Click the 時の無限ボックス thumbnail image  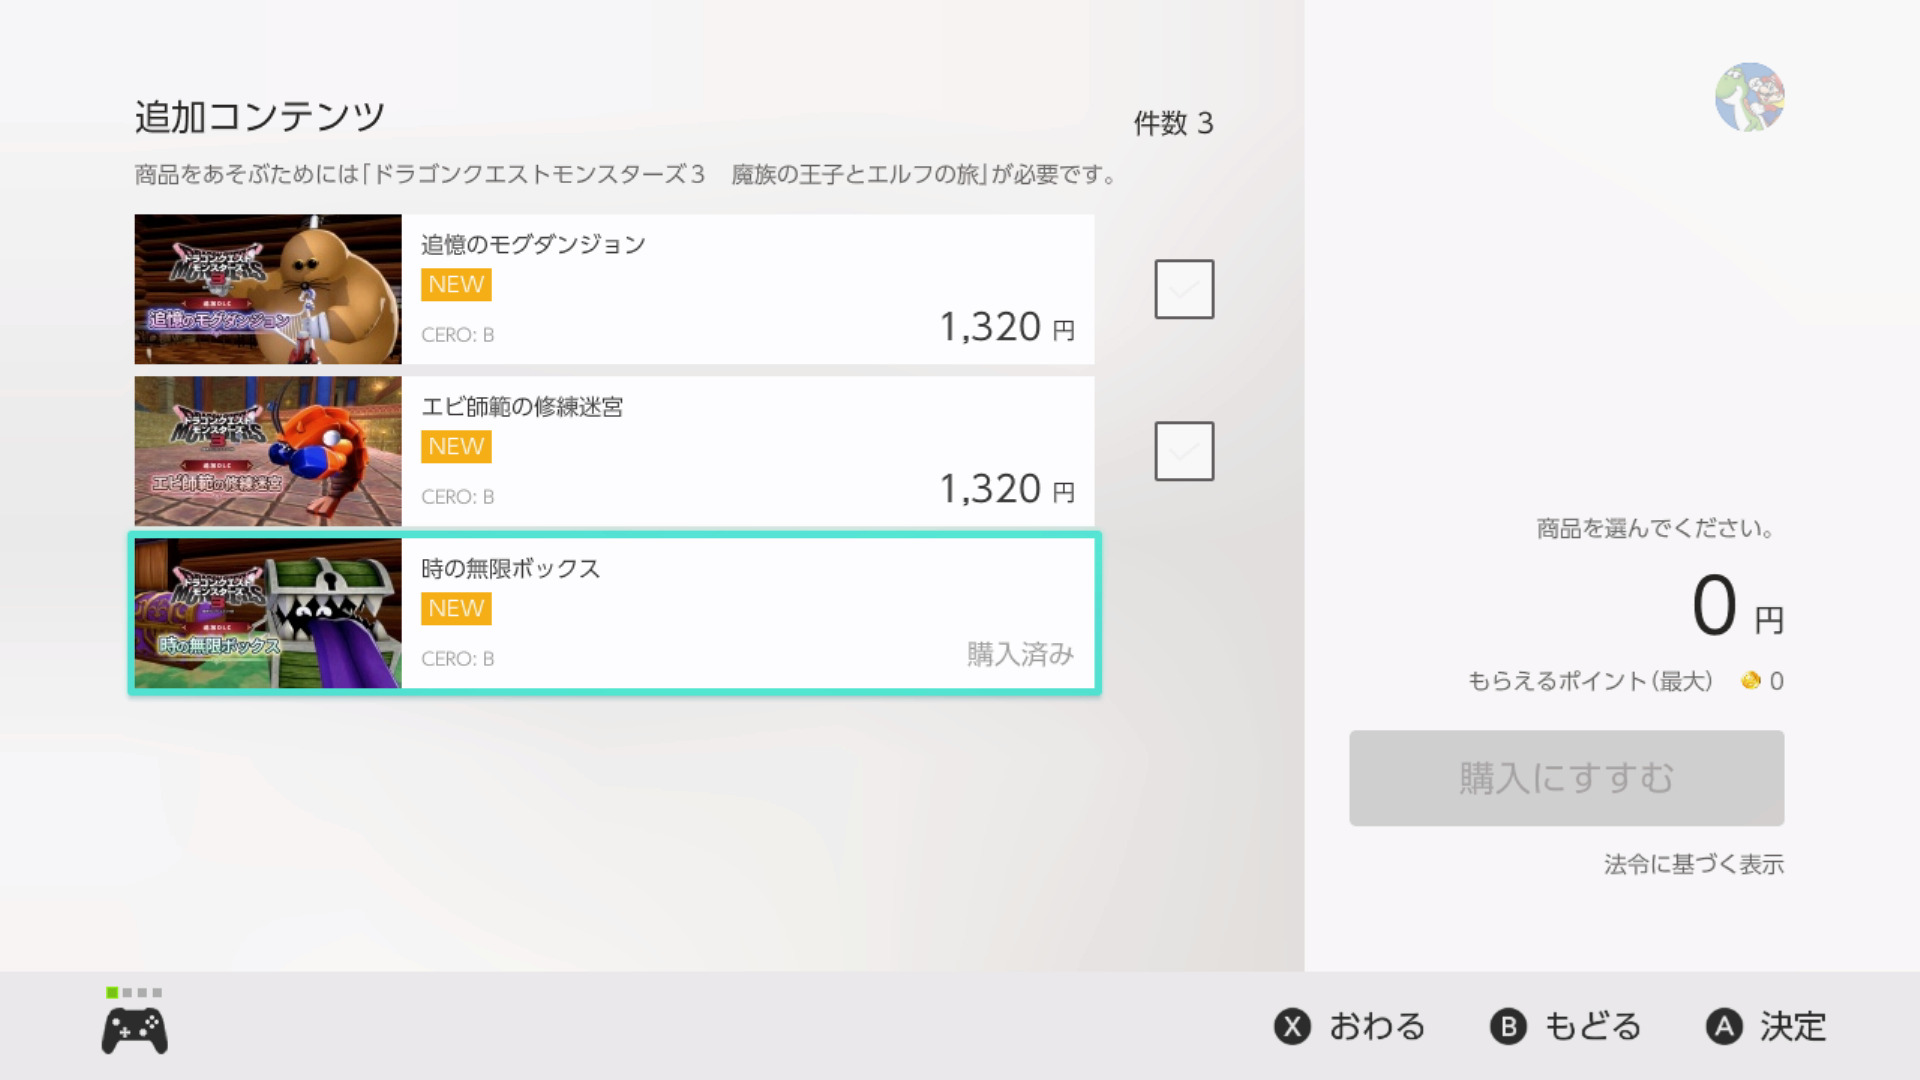click(x=266, y=613)
